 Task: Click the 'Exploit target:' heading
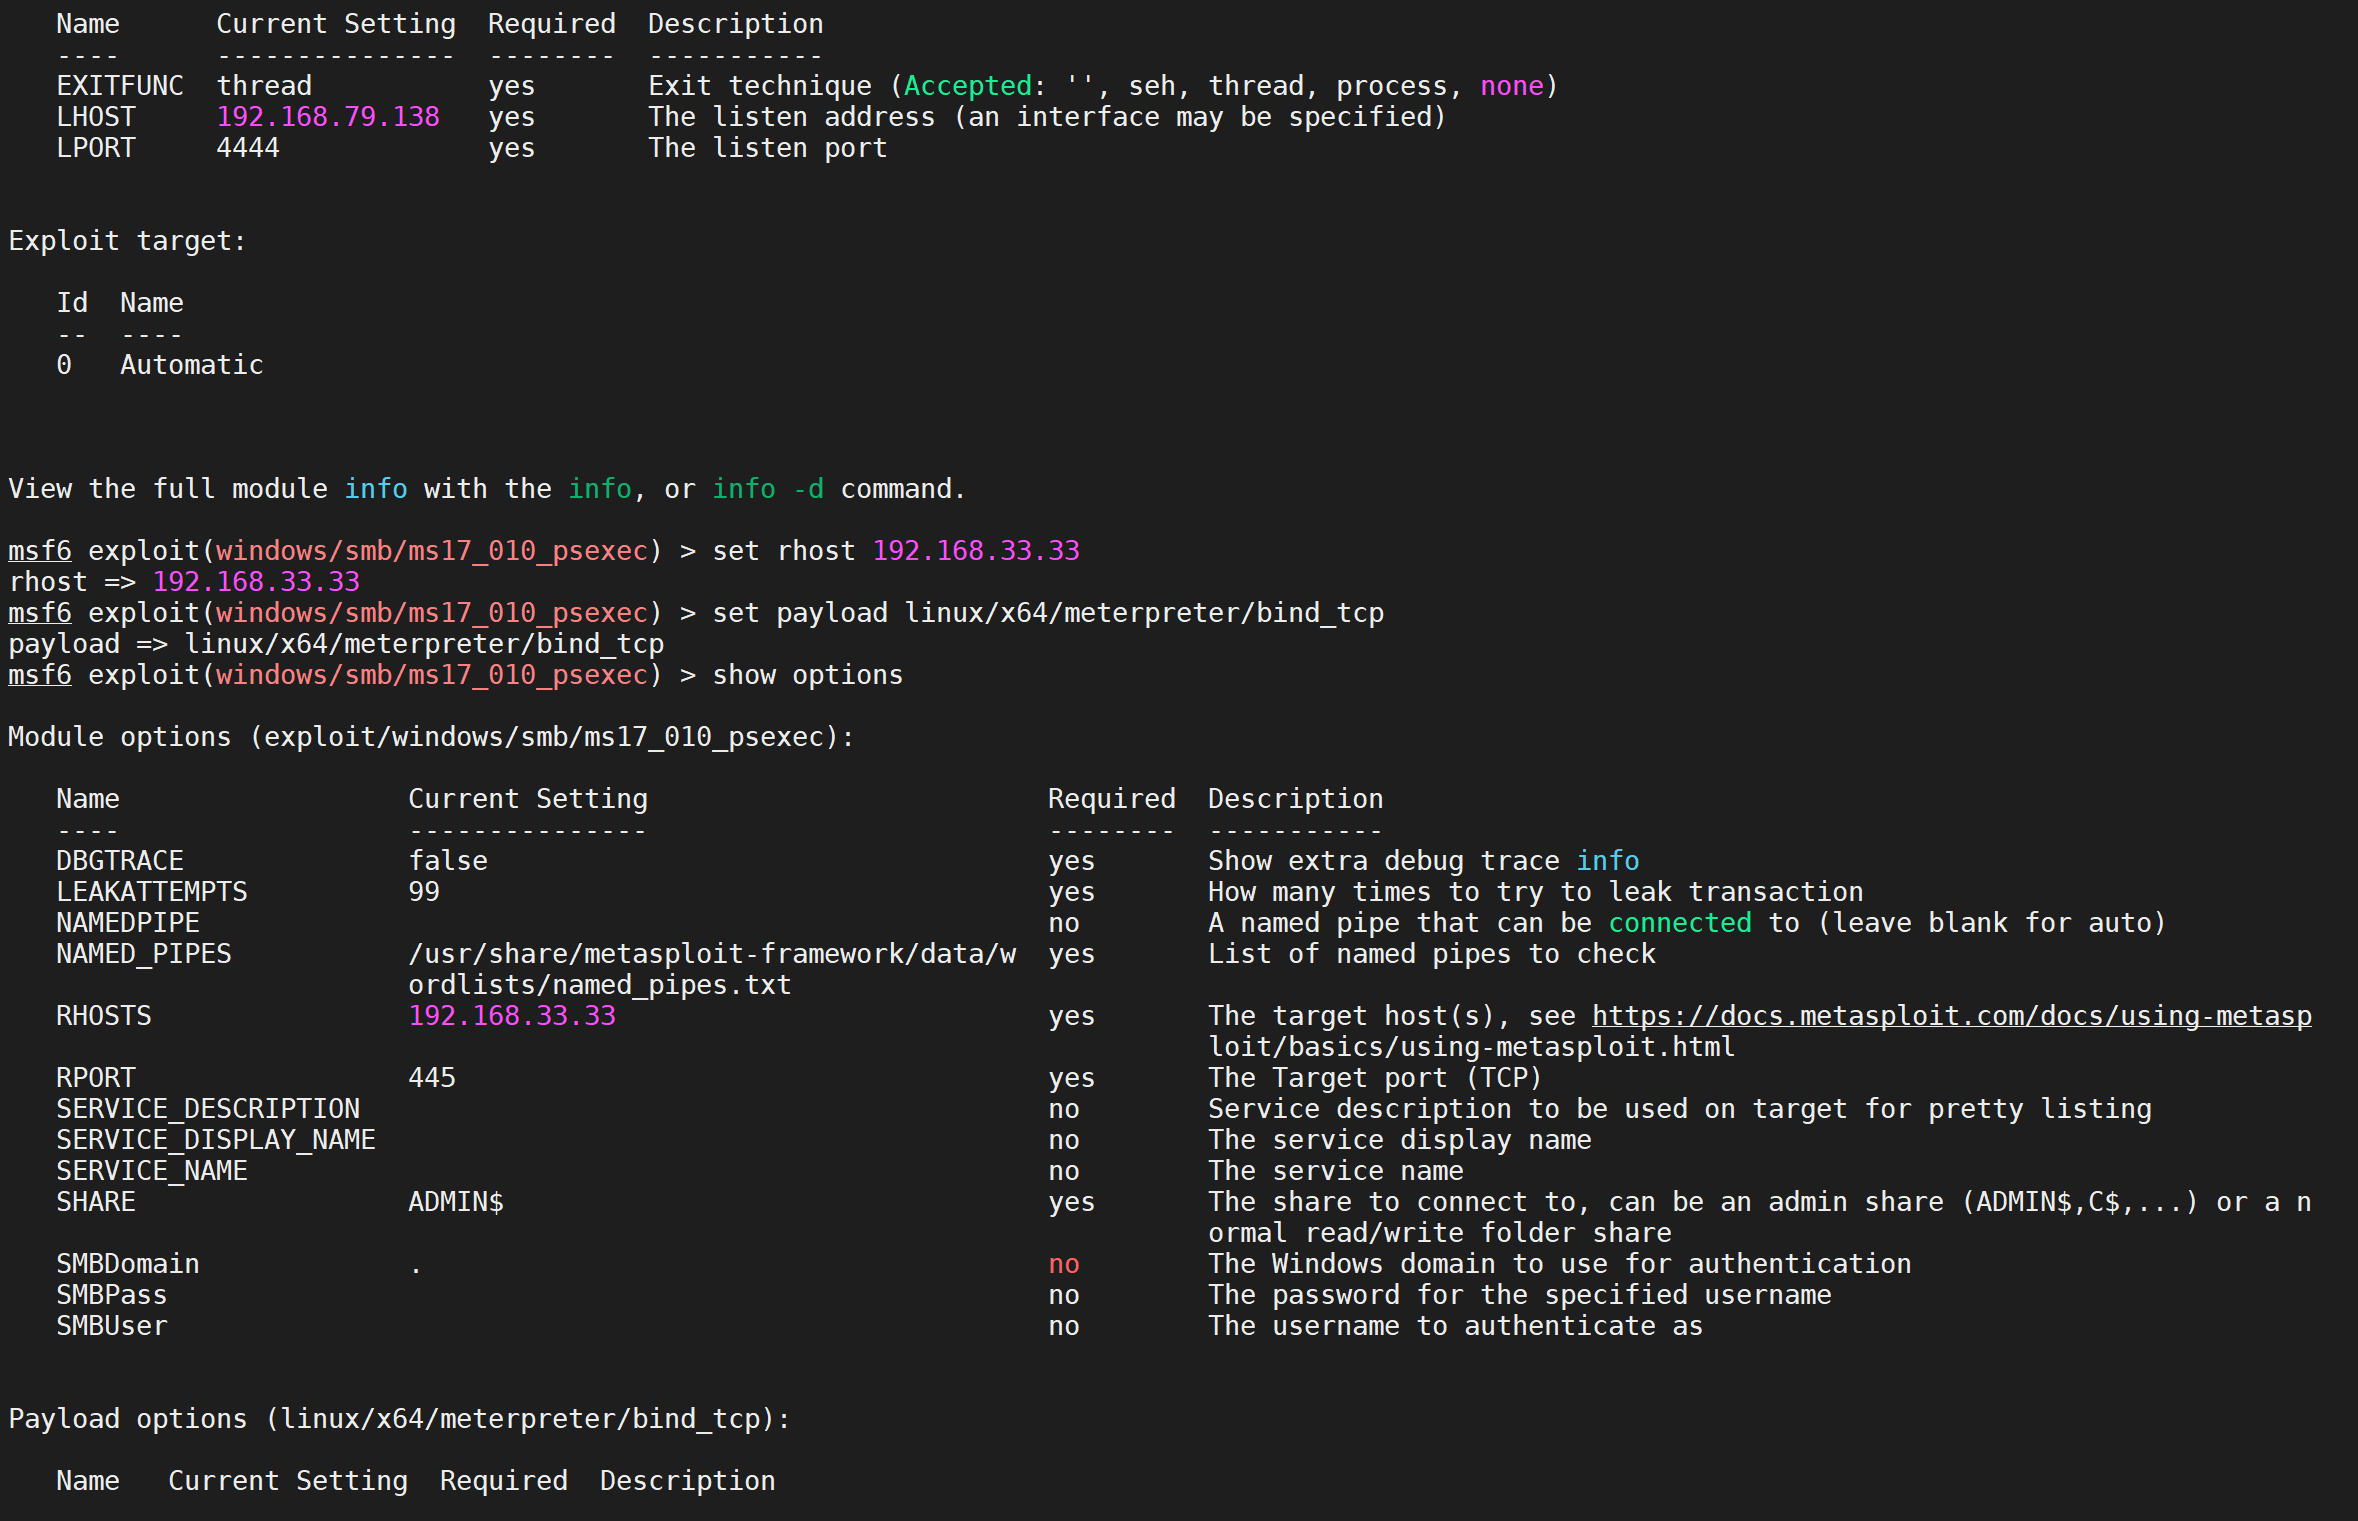click(x=127, y=241)
